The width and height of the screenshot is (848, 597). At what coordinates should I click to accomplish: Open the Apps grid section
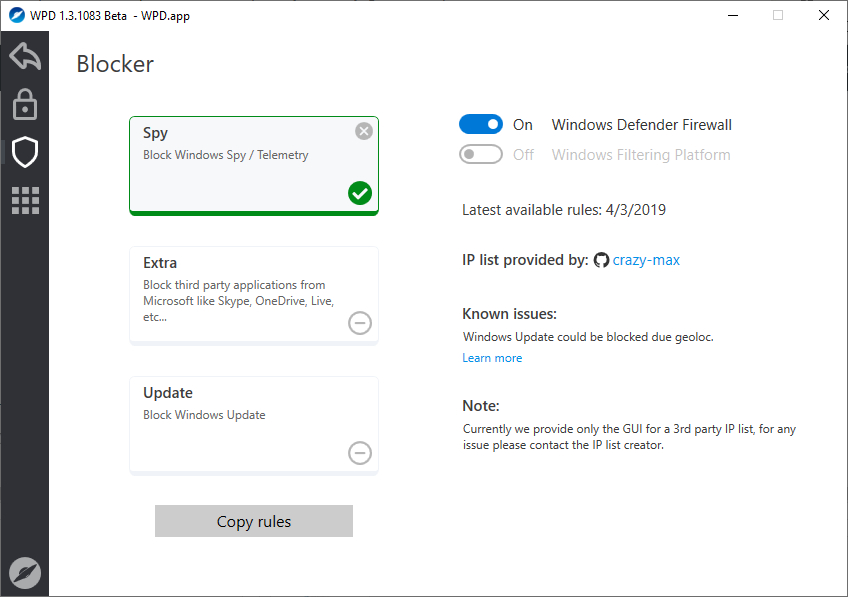(25, 200)
